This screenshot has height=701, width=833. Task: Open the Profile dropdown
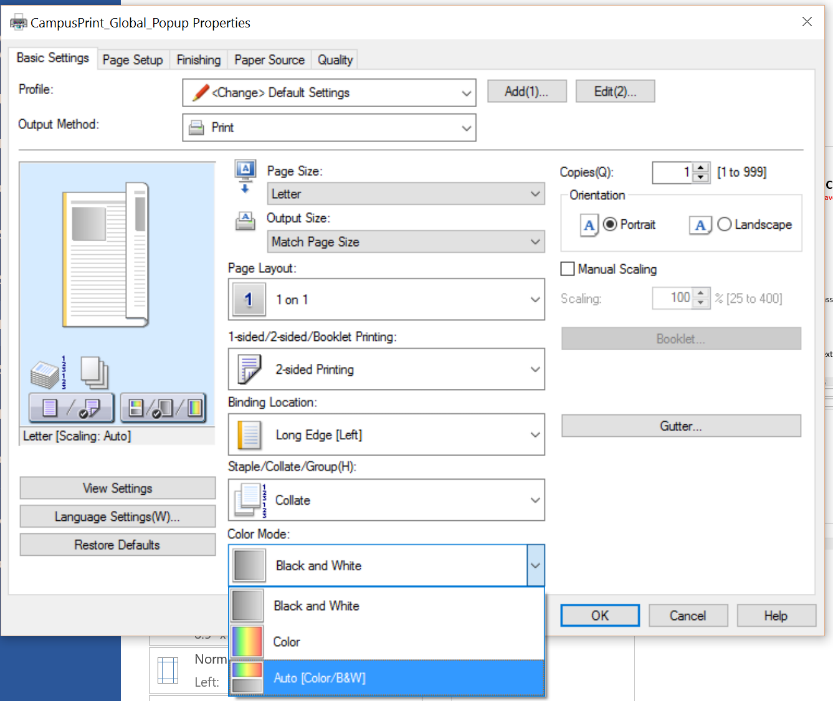329,93
